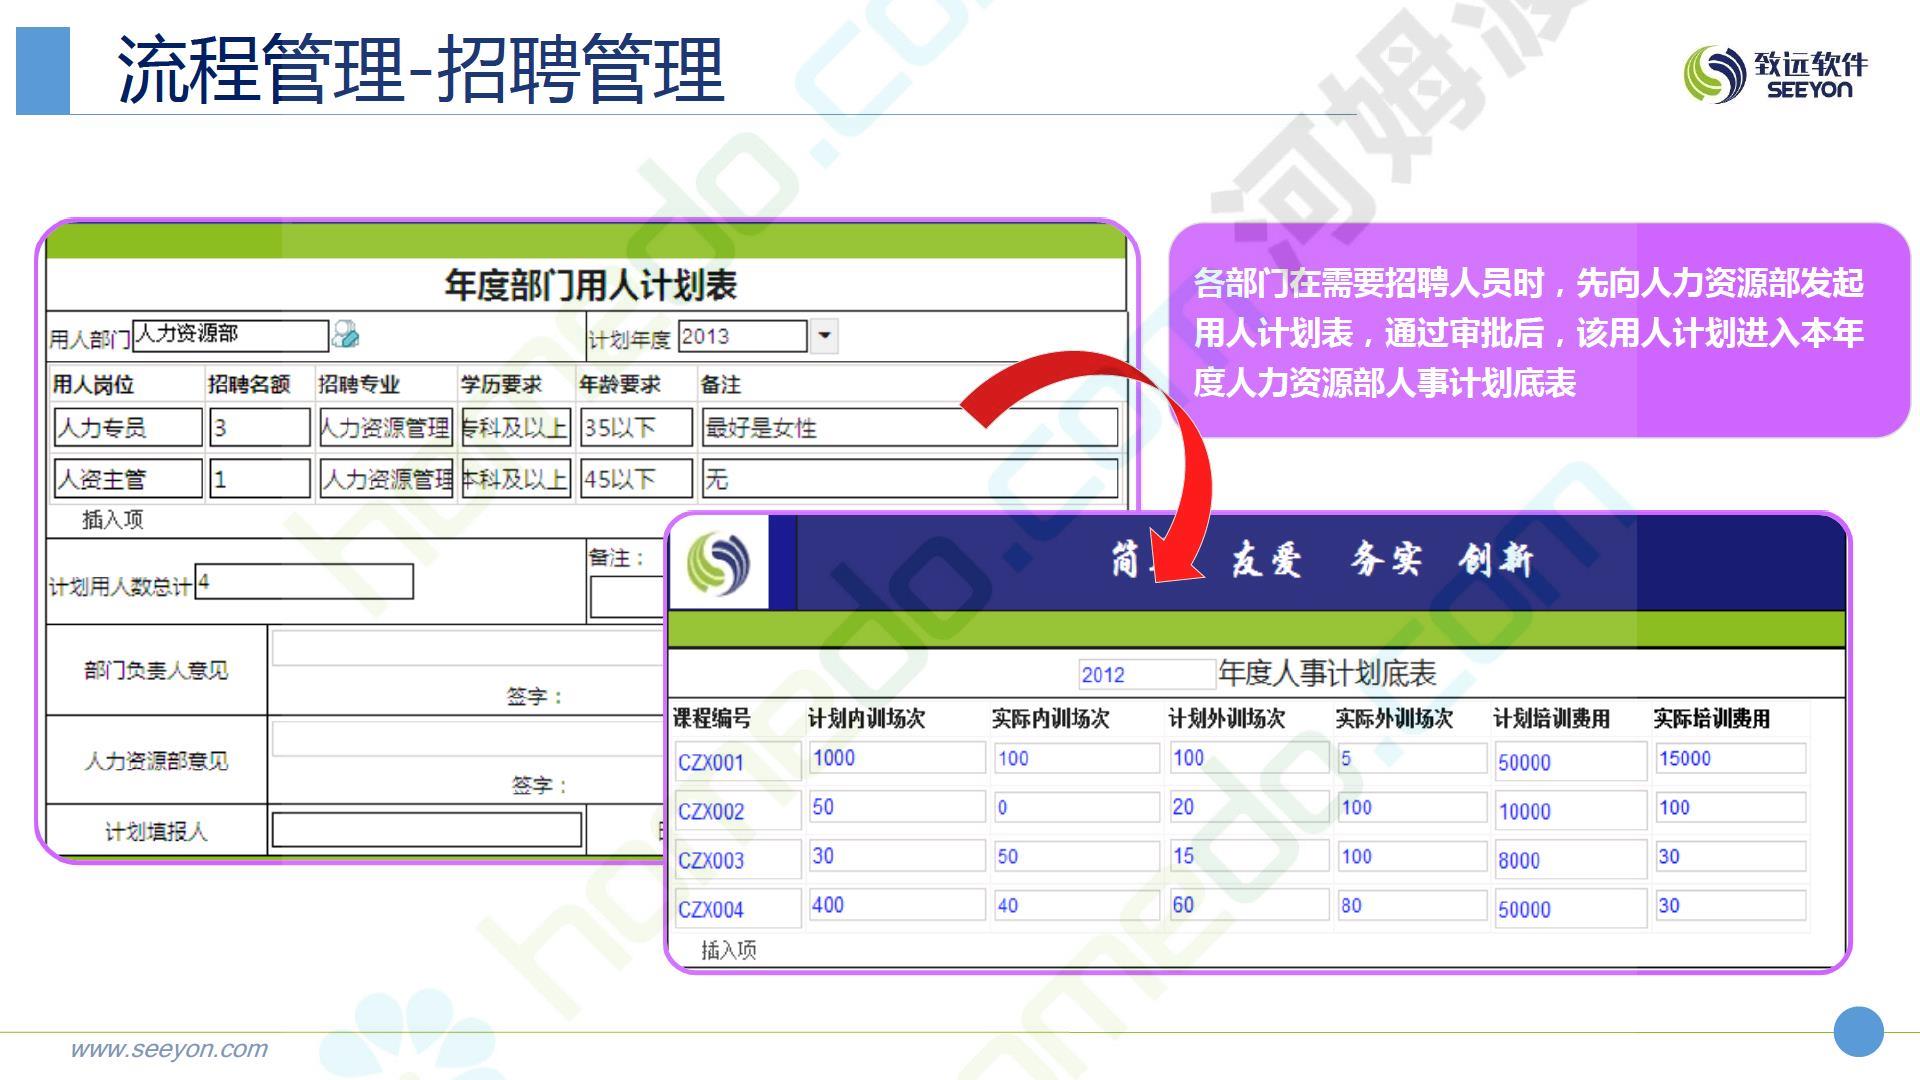Click the 计划用人数总计 total field
1920x1080 pixels.
tap(304, 582)
